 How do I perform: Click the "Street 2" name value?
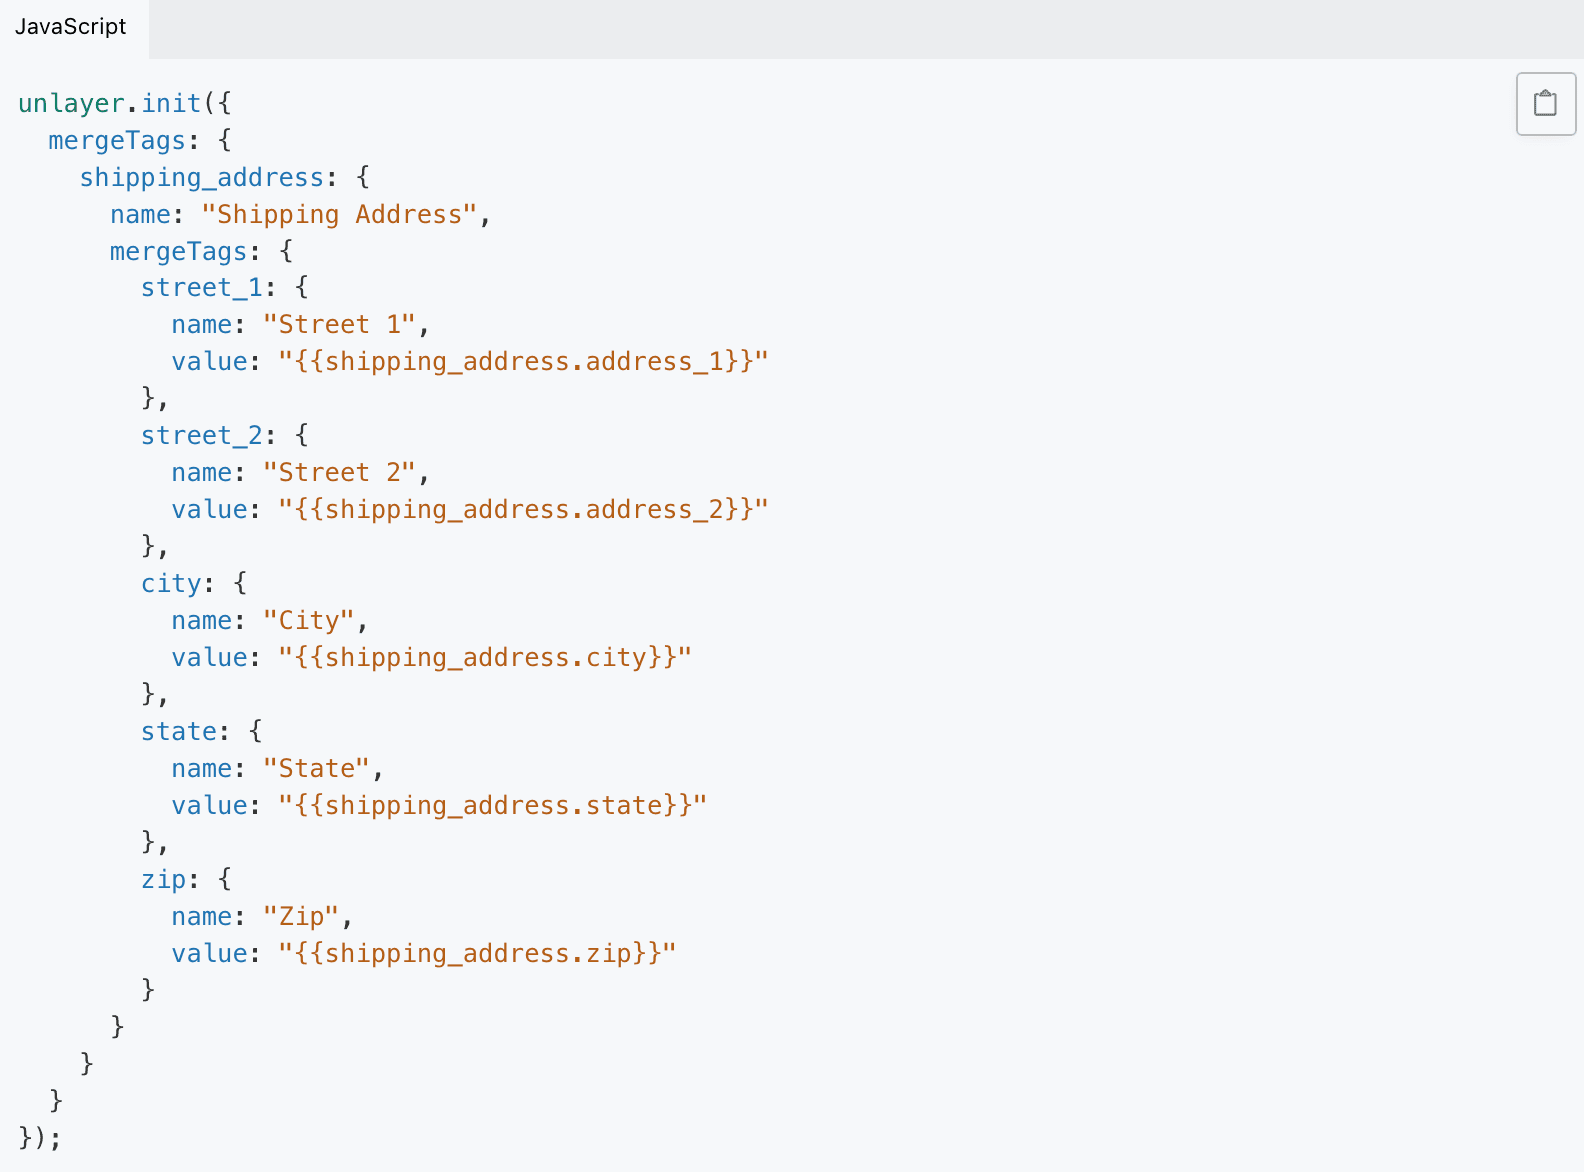(x=339, y=472)
